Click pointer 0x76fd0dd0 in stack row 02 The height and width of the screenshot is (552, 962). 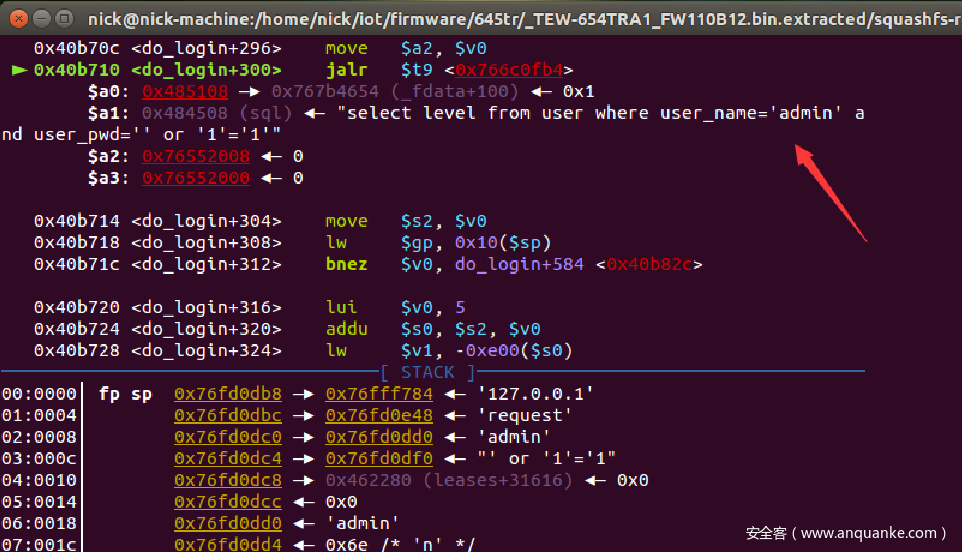[x=379, y=437]
